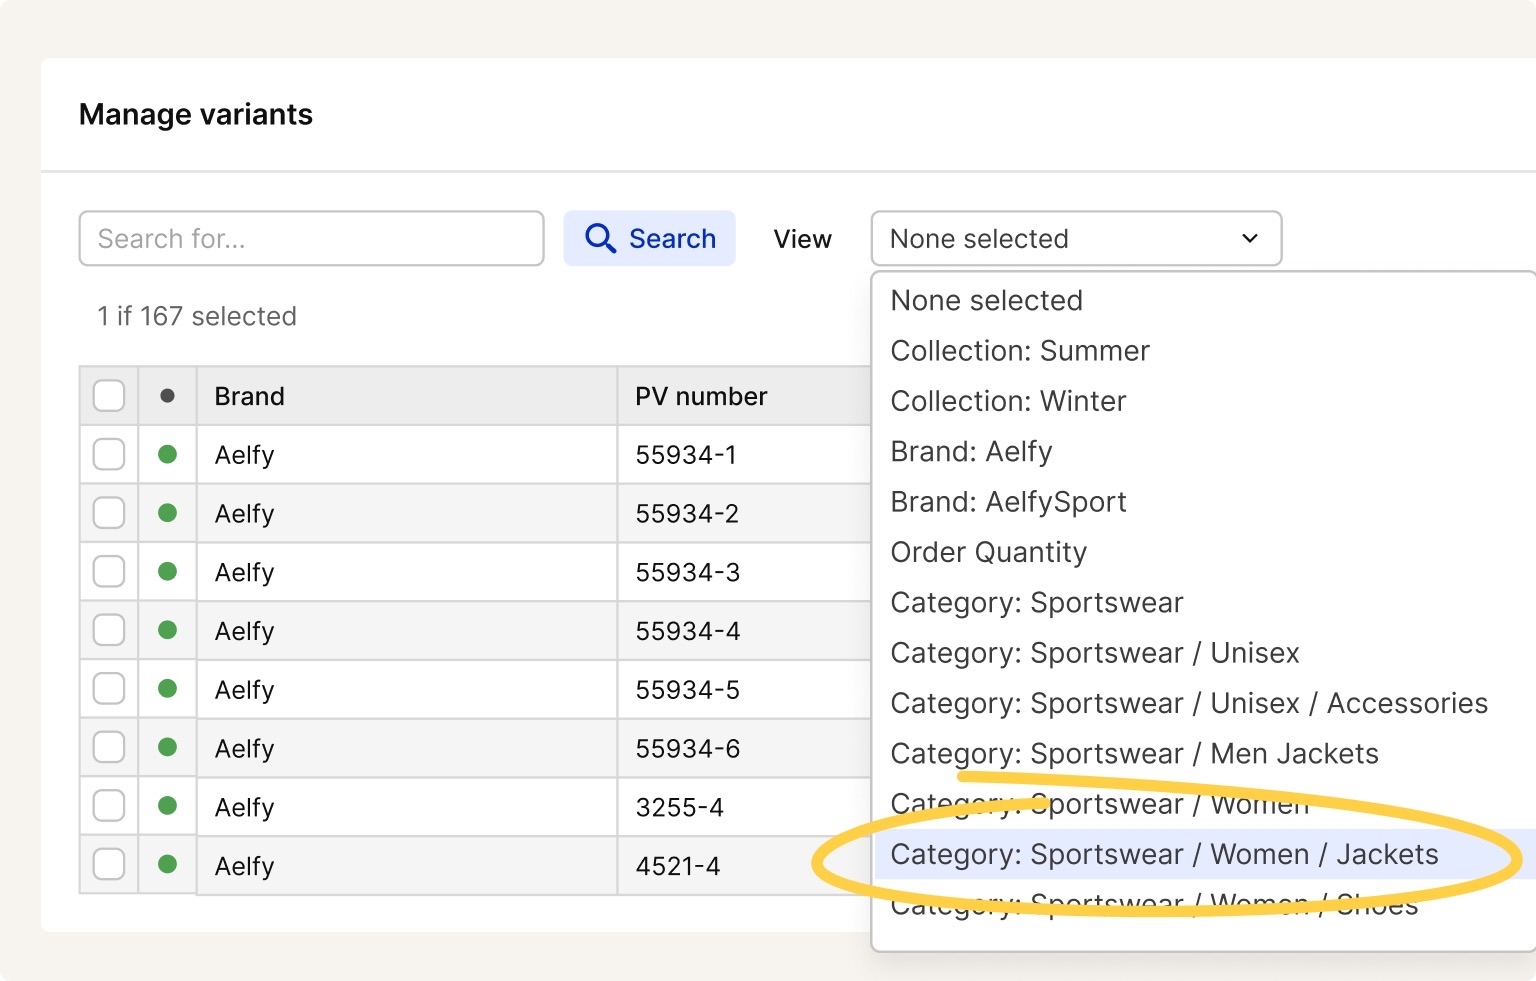Check the box for PV number 55934-2
The height and width of the screenshot is (981, 1536).
(109, 513)
